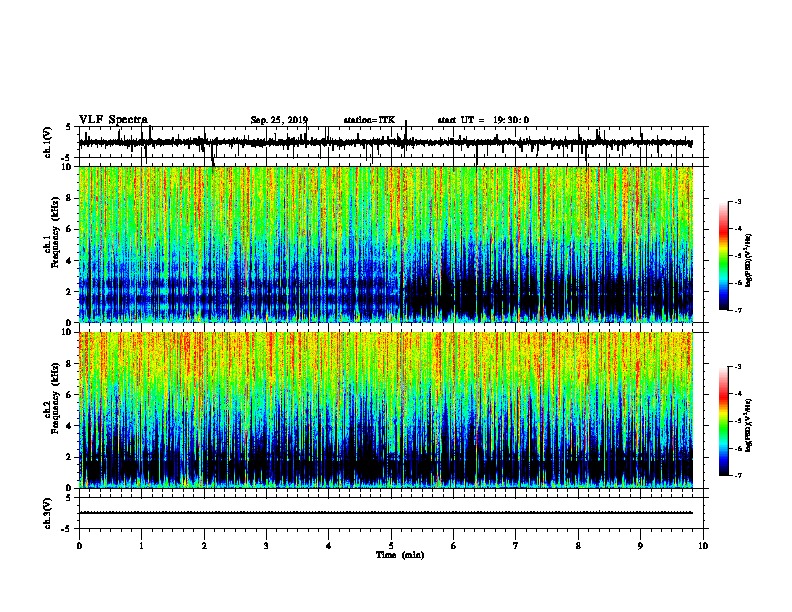This screenshot has height=612, width=792.
Task: Click the "ch.3(V)" axis label
Action: (48, 513)
